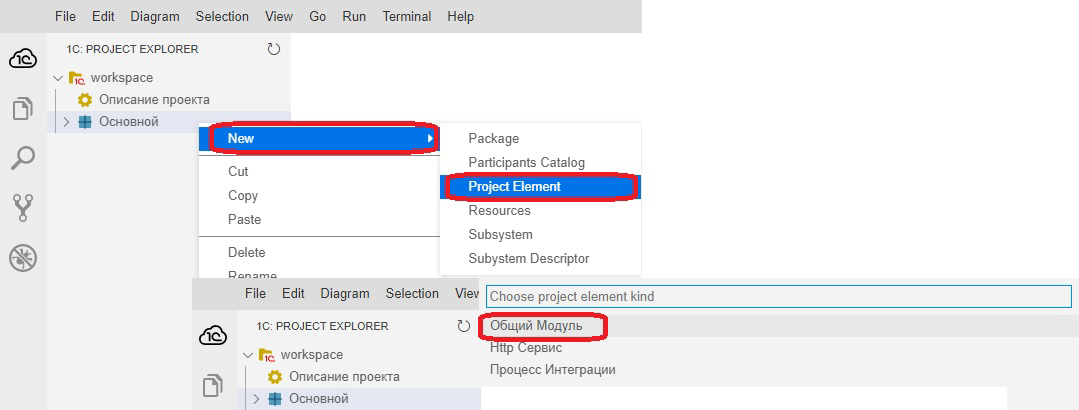Image resolution: width=1079 pixels, height=410 pixels.
Task: Pick Subsystem Descriptor from the submenu
Action: (x=528, y=259)
